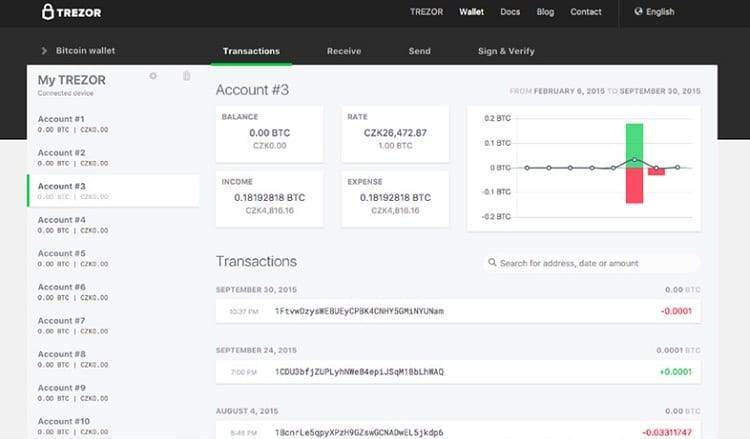Viewport: 750px width, 439px height.
Task: Select Account #3 in sidebar
Action: point(113,191)
